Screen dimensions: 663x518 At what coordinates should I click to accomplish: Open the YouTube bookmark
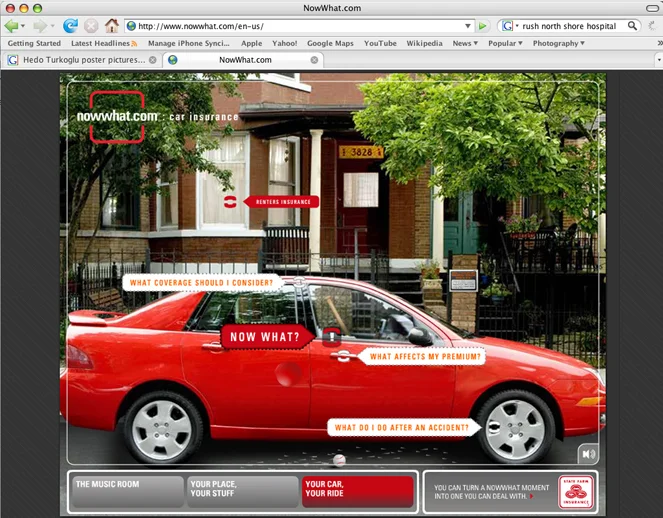pyautogui.click(x=380, y=43)
